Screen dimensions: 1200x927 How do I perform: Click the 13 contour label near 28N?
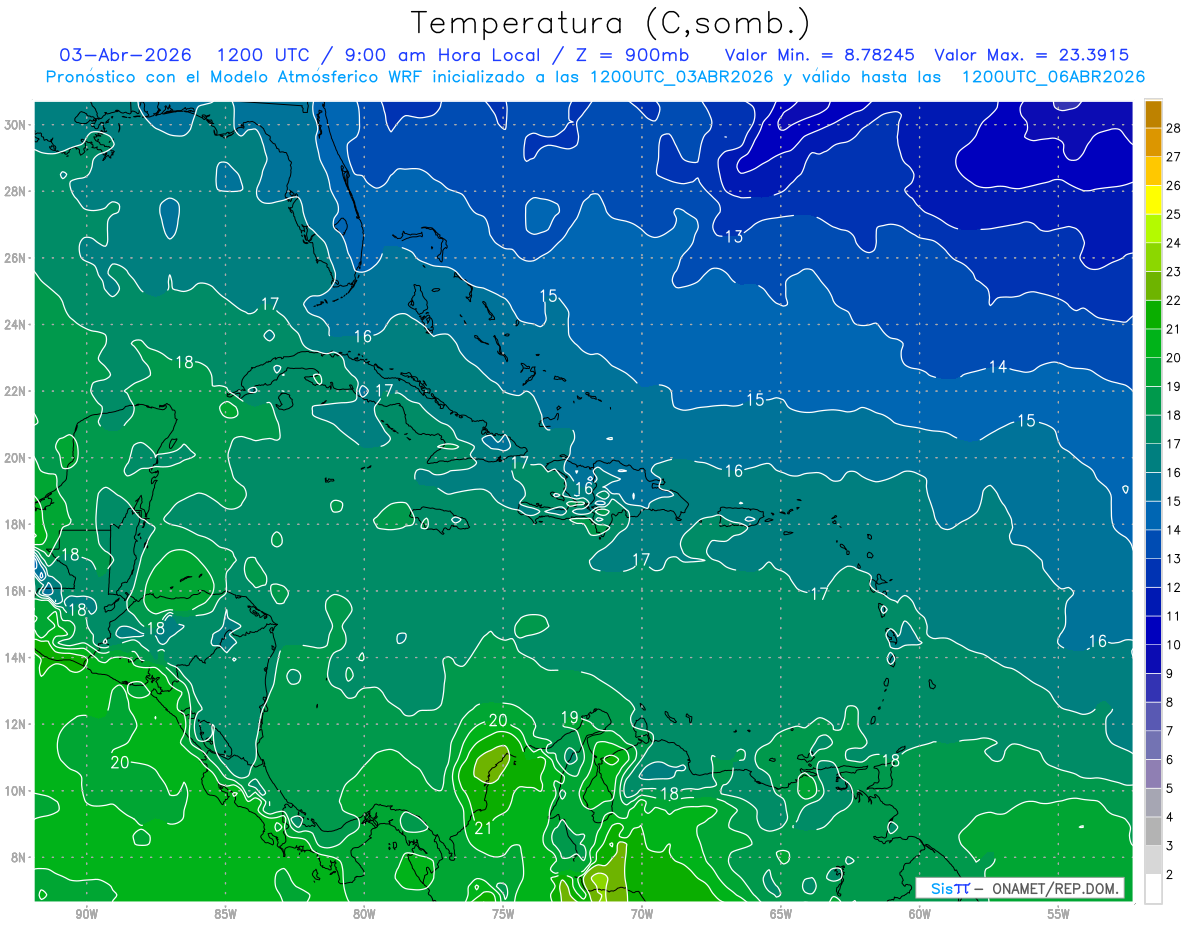tap(734, 237)
